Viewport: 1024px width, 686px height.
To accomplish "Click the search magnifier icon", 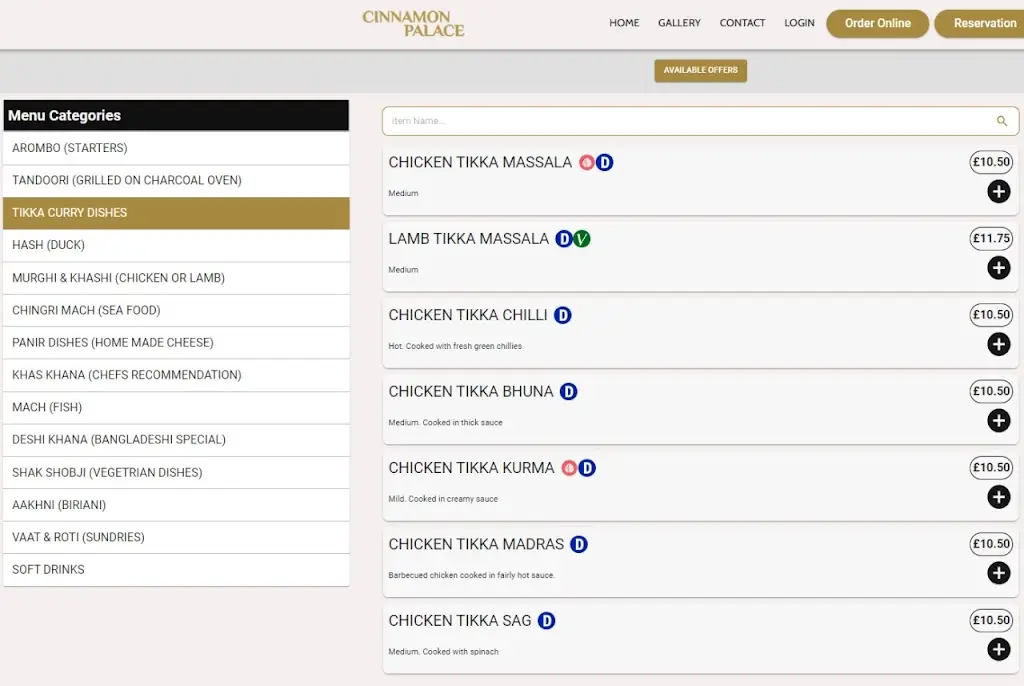I will (x=1001, y=120).
